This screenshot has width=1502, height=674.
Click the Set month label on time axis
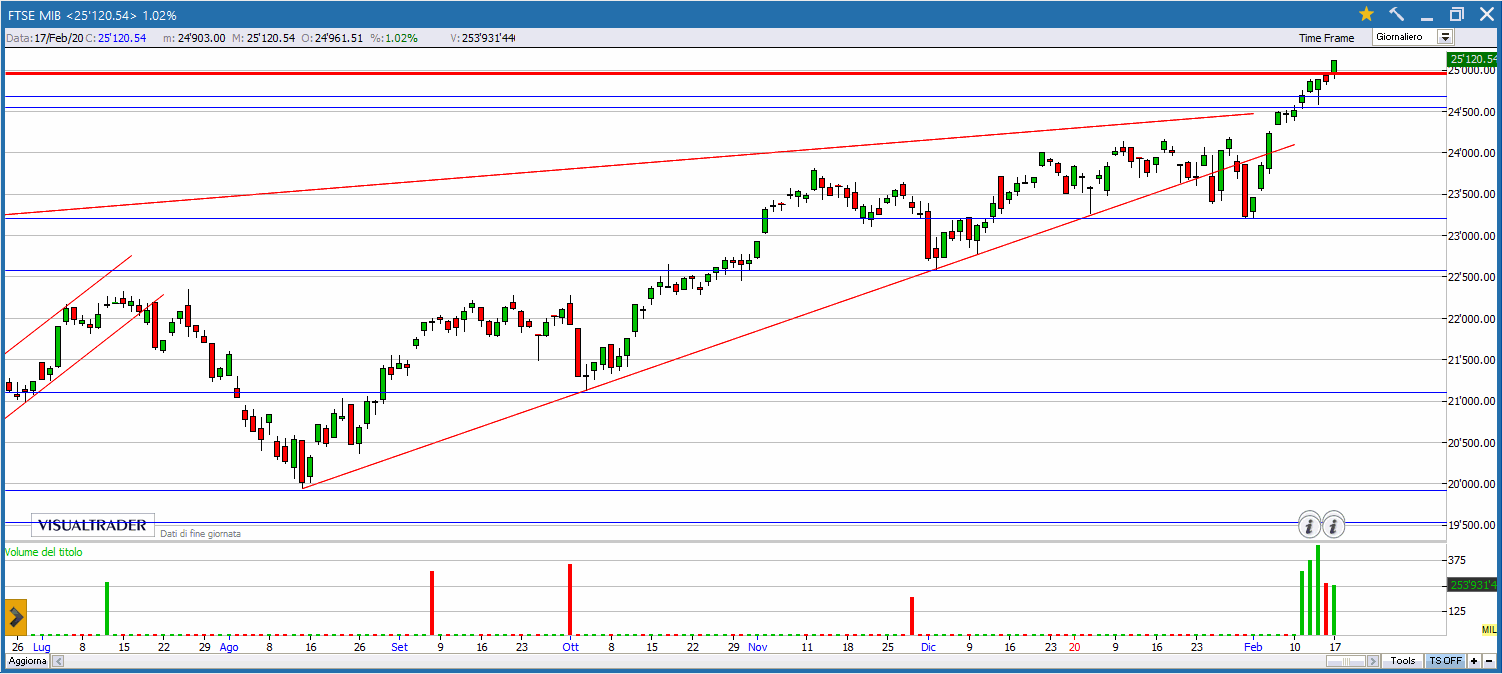(399, 647)
